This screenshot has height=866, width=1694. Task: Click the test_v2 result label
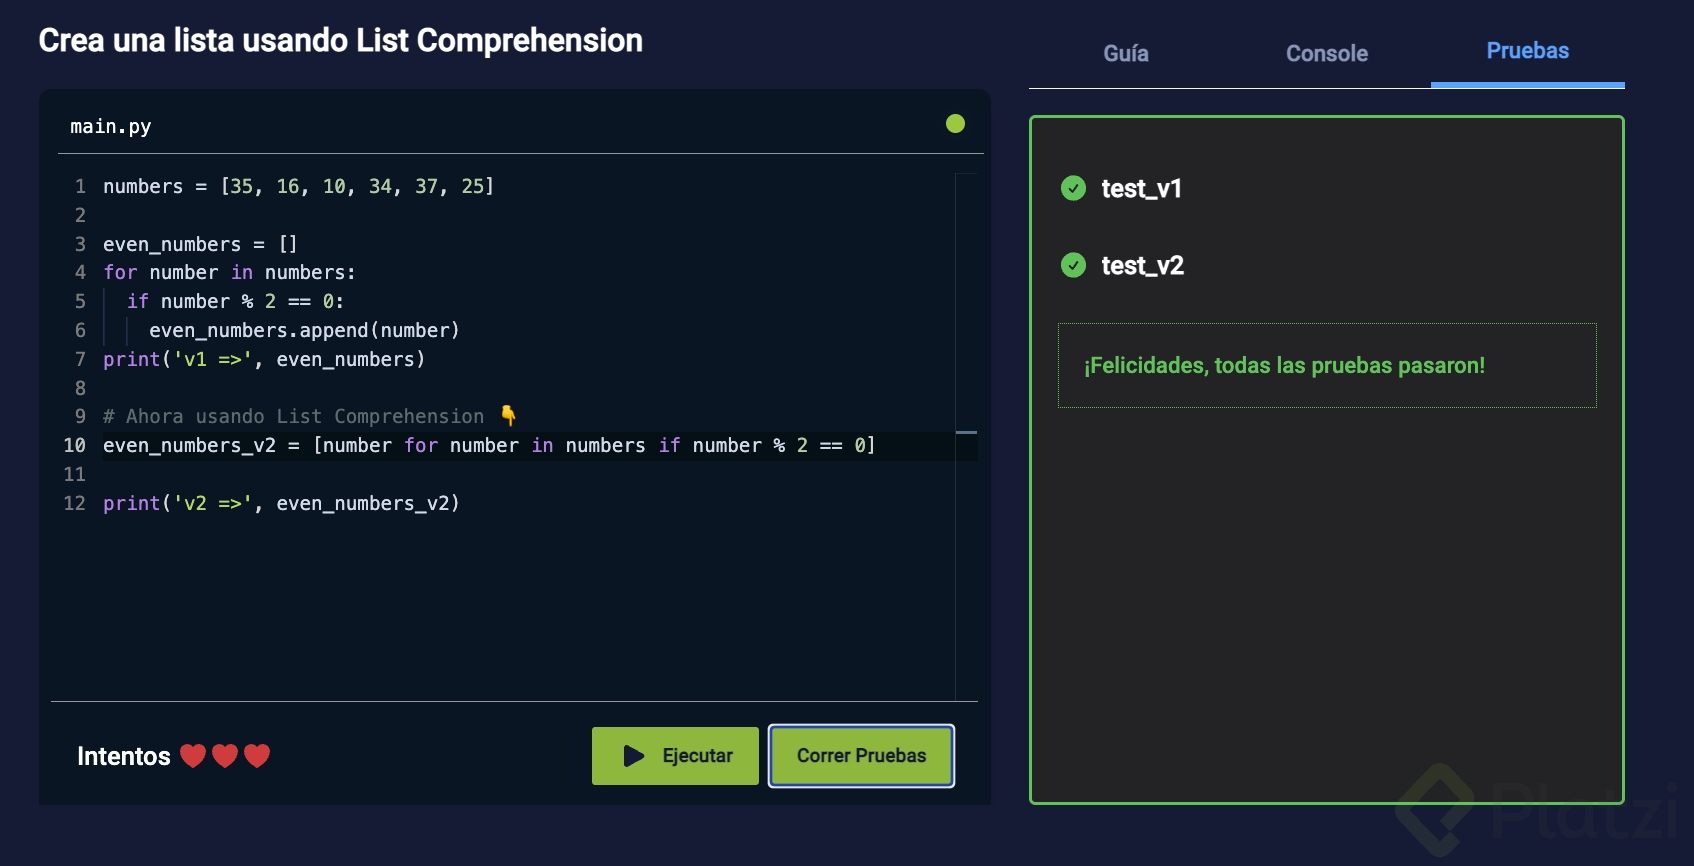coord(1142,266)
